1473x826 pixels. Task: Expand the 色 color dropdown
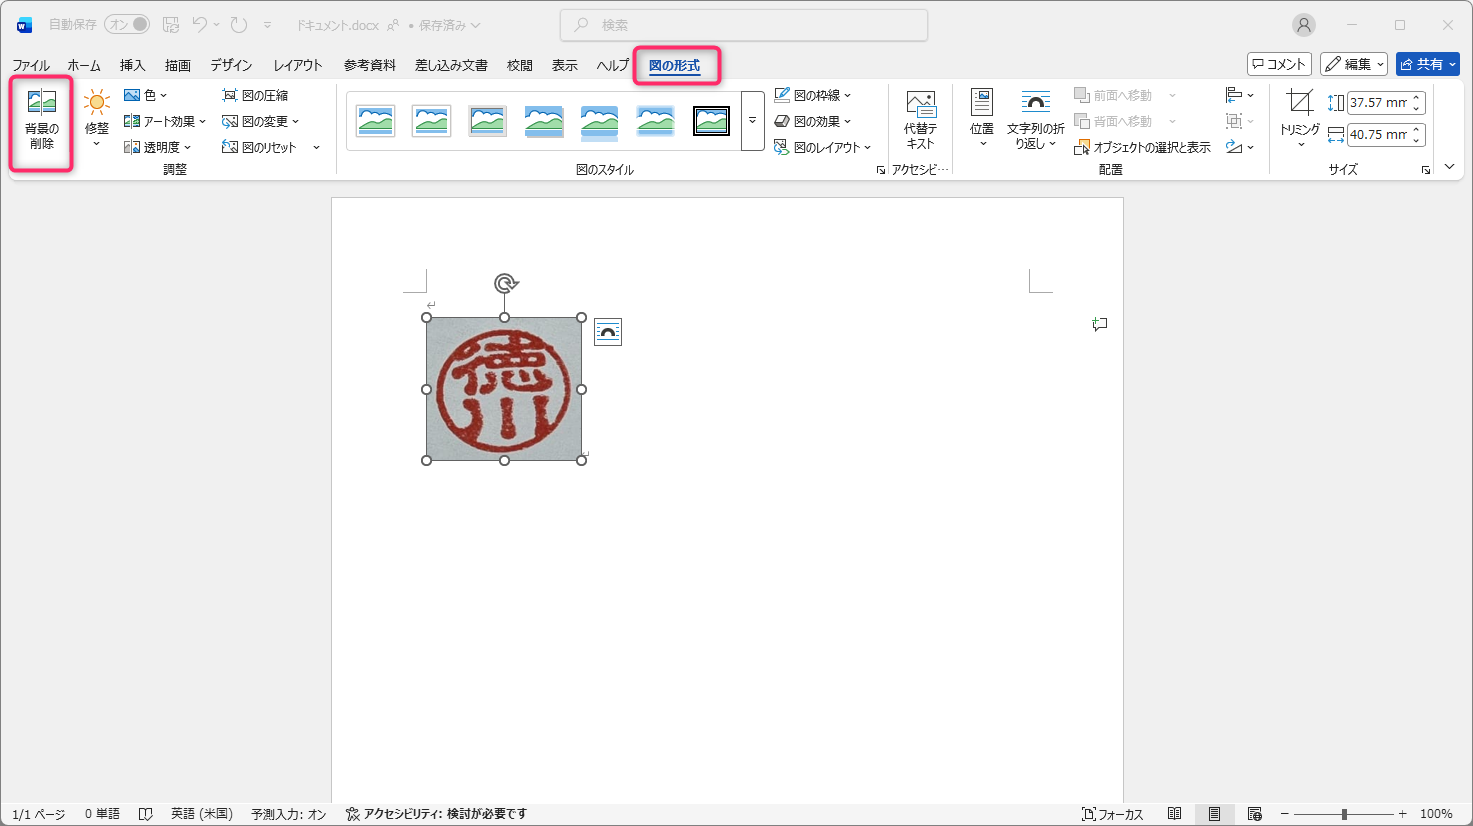(x=146, y=95)
